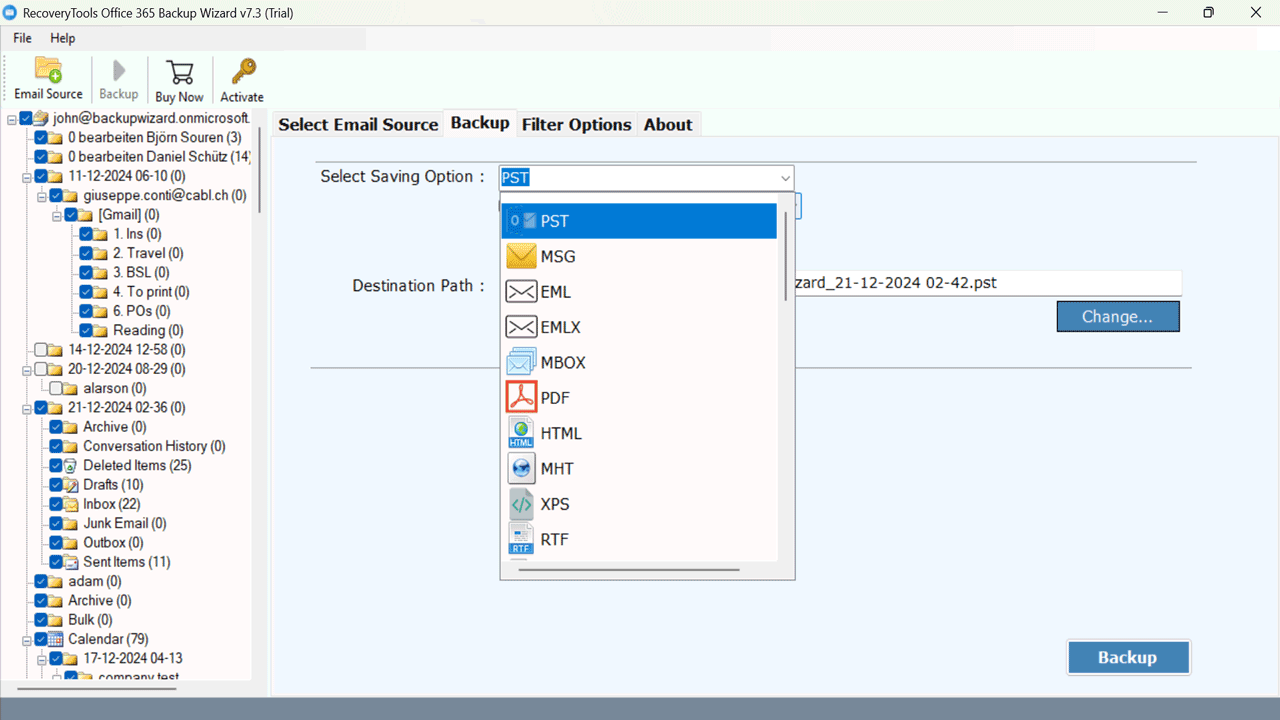Click the XPS code icon
1280x720 pixels.
click(522, 504)
